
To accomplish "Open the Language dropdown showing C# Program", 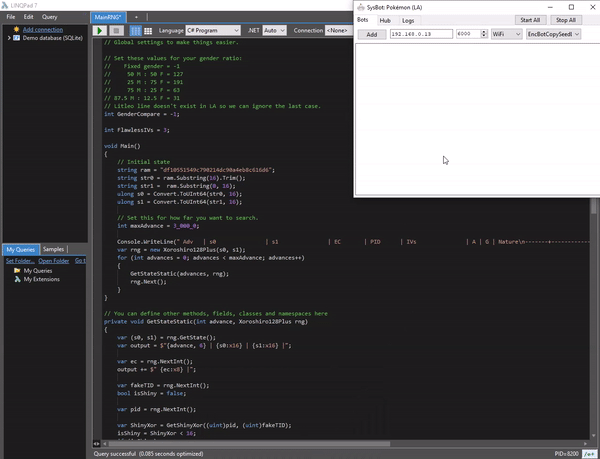I will [x=213, y=30].
